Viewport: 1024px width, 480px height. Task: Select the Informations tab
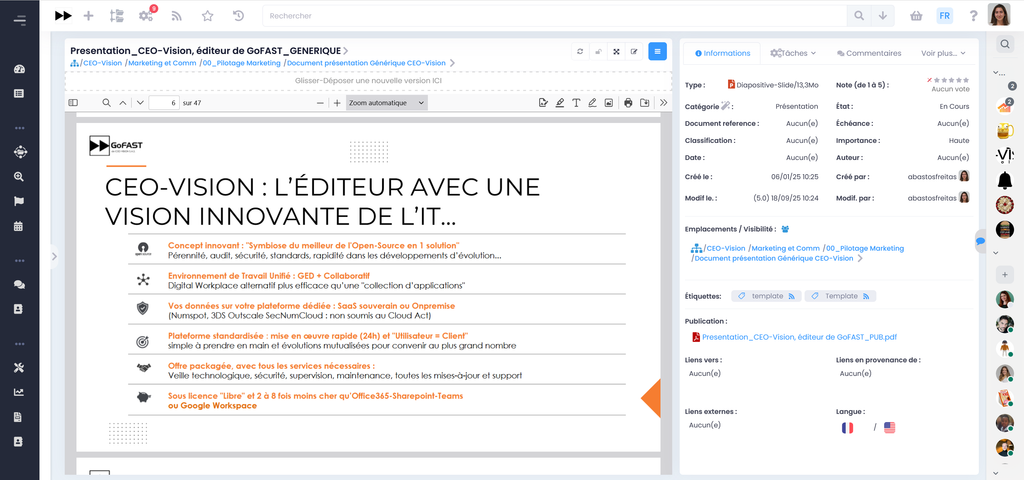722,53
